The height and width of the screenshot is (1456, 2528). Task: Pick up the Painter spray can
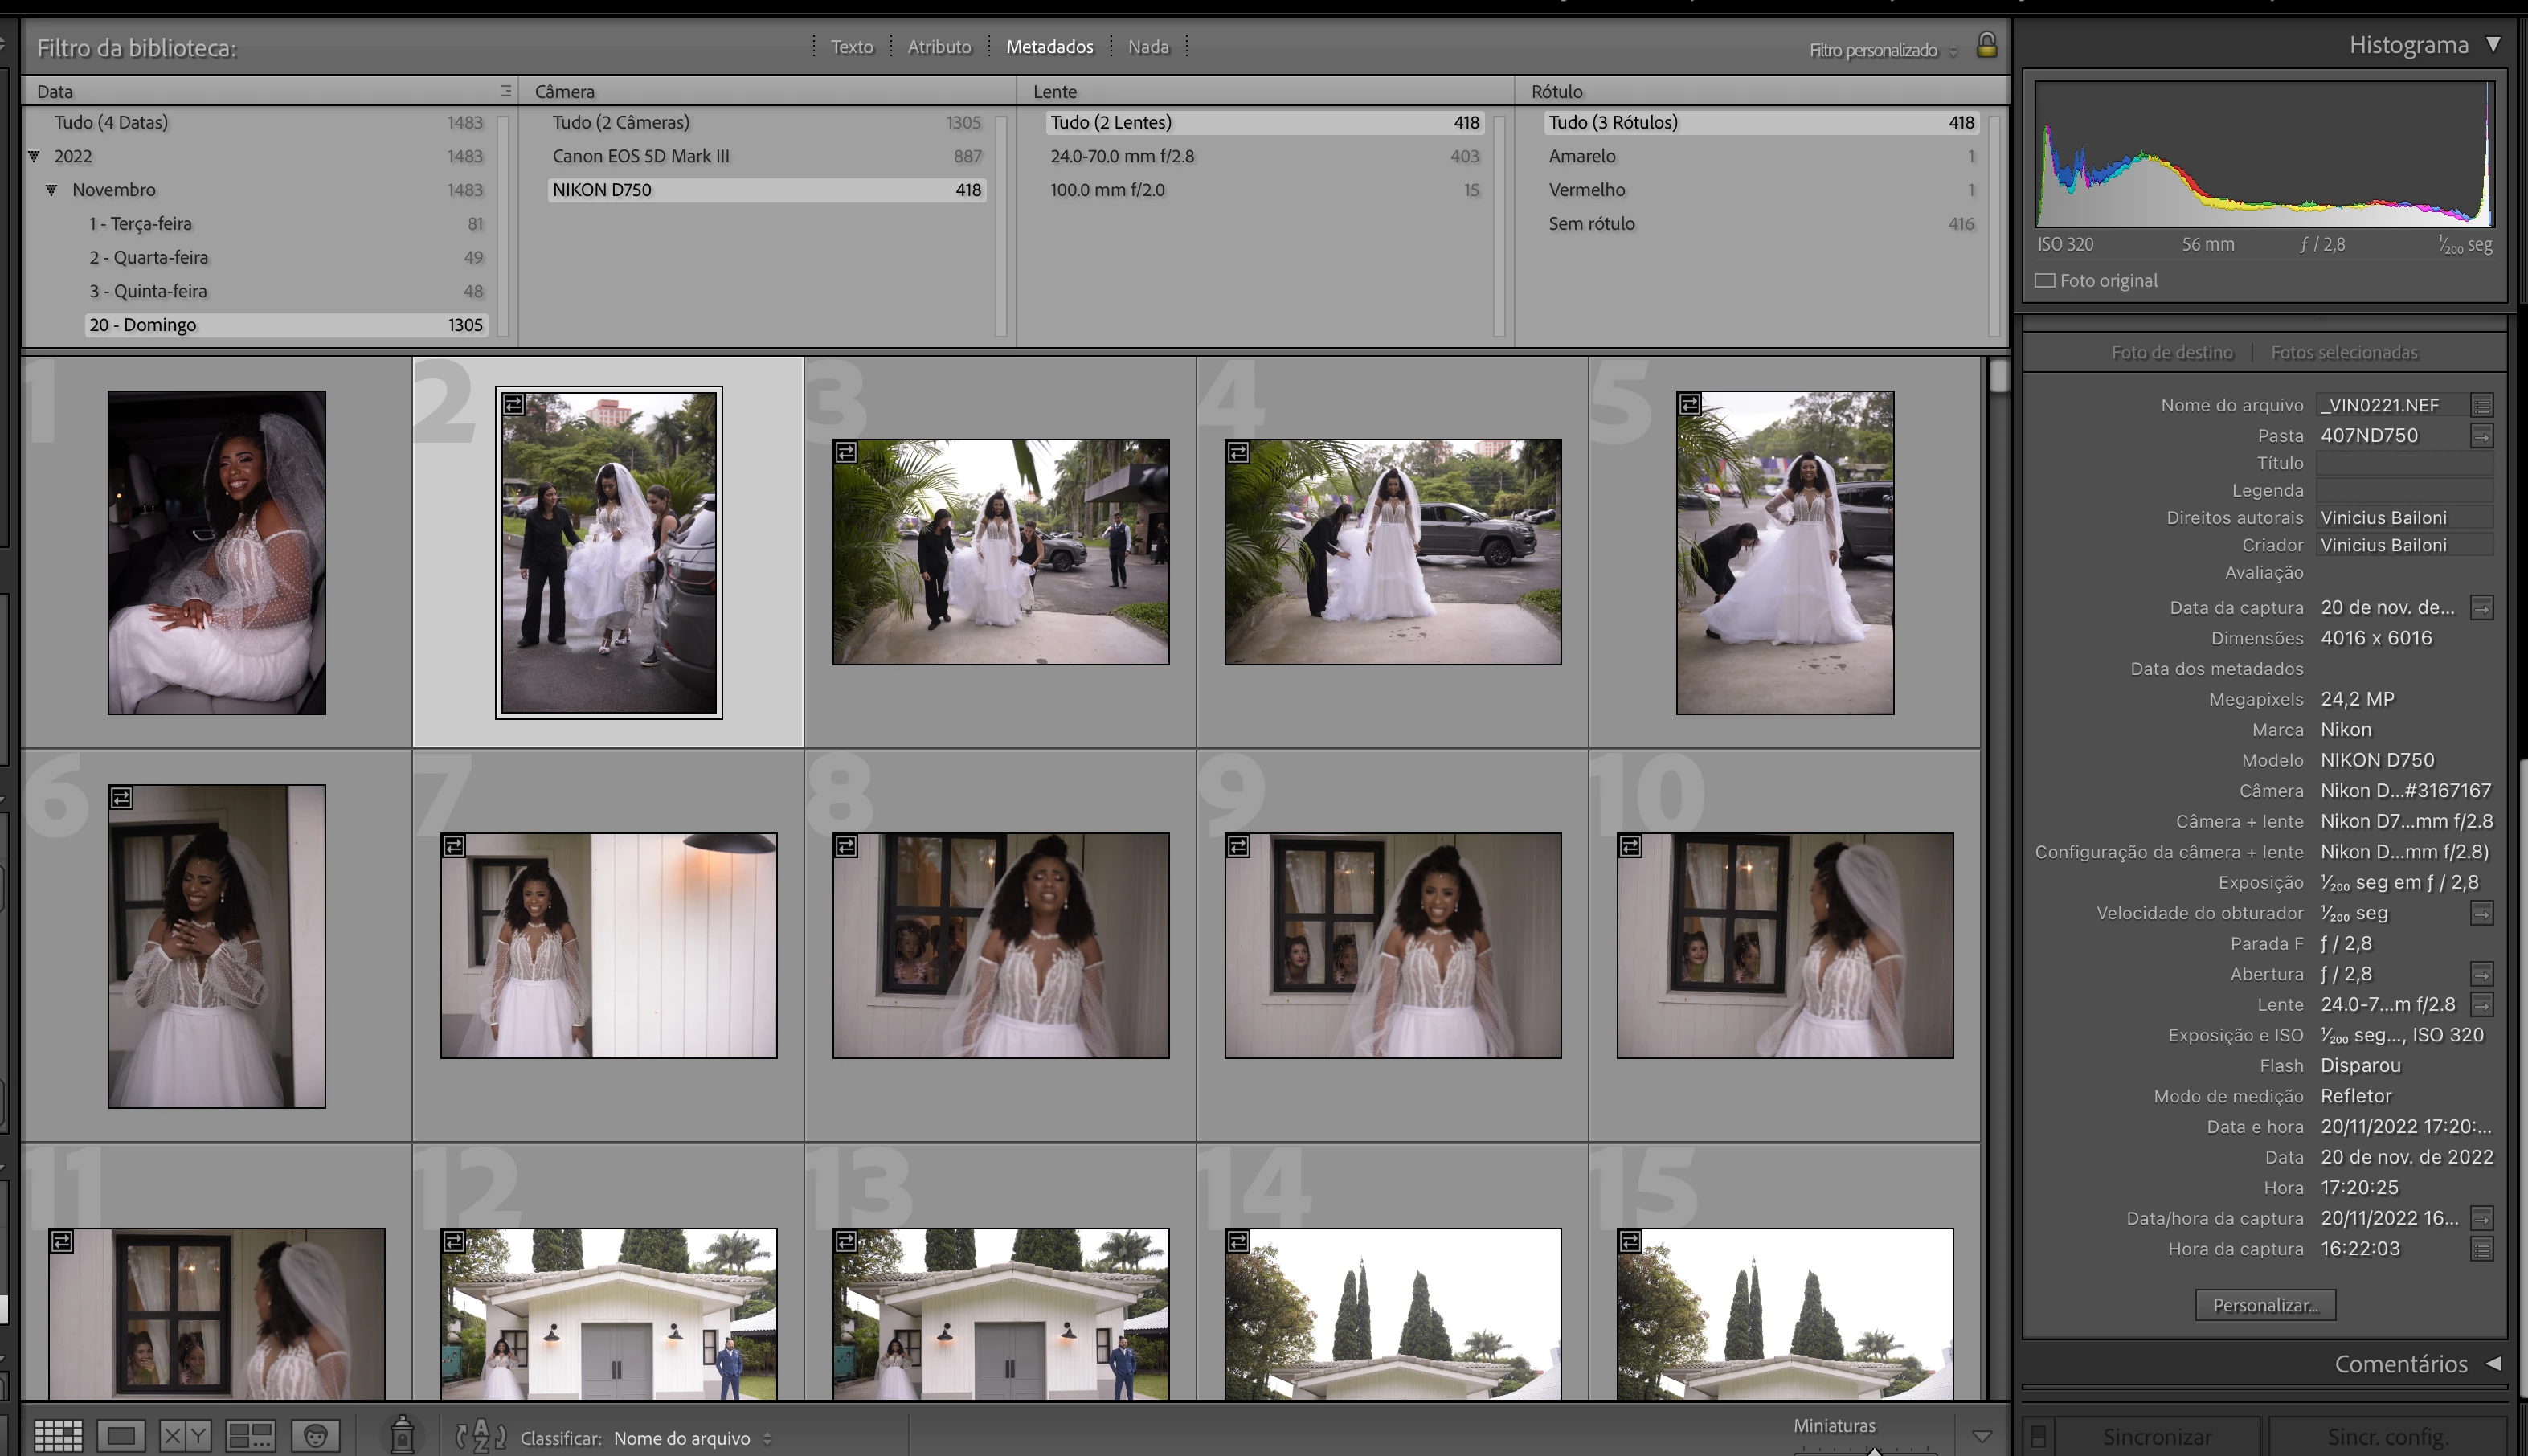coord(402,1435)
